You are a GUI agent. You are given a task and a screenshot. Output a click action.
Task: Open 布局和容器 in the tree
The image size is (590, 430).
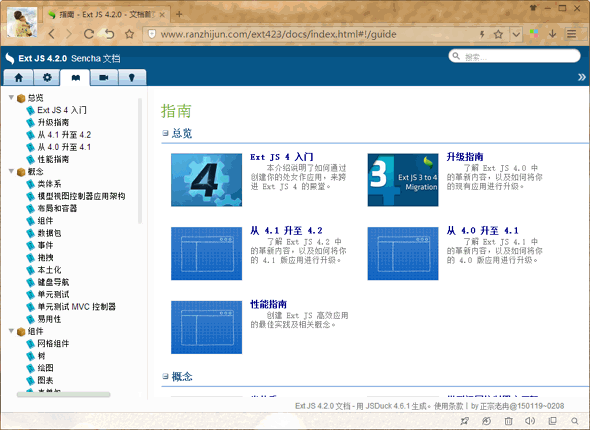click(x=57, y=208)
